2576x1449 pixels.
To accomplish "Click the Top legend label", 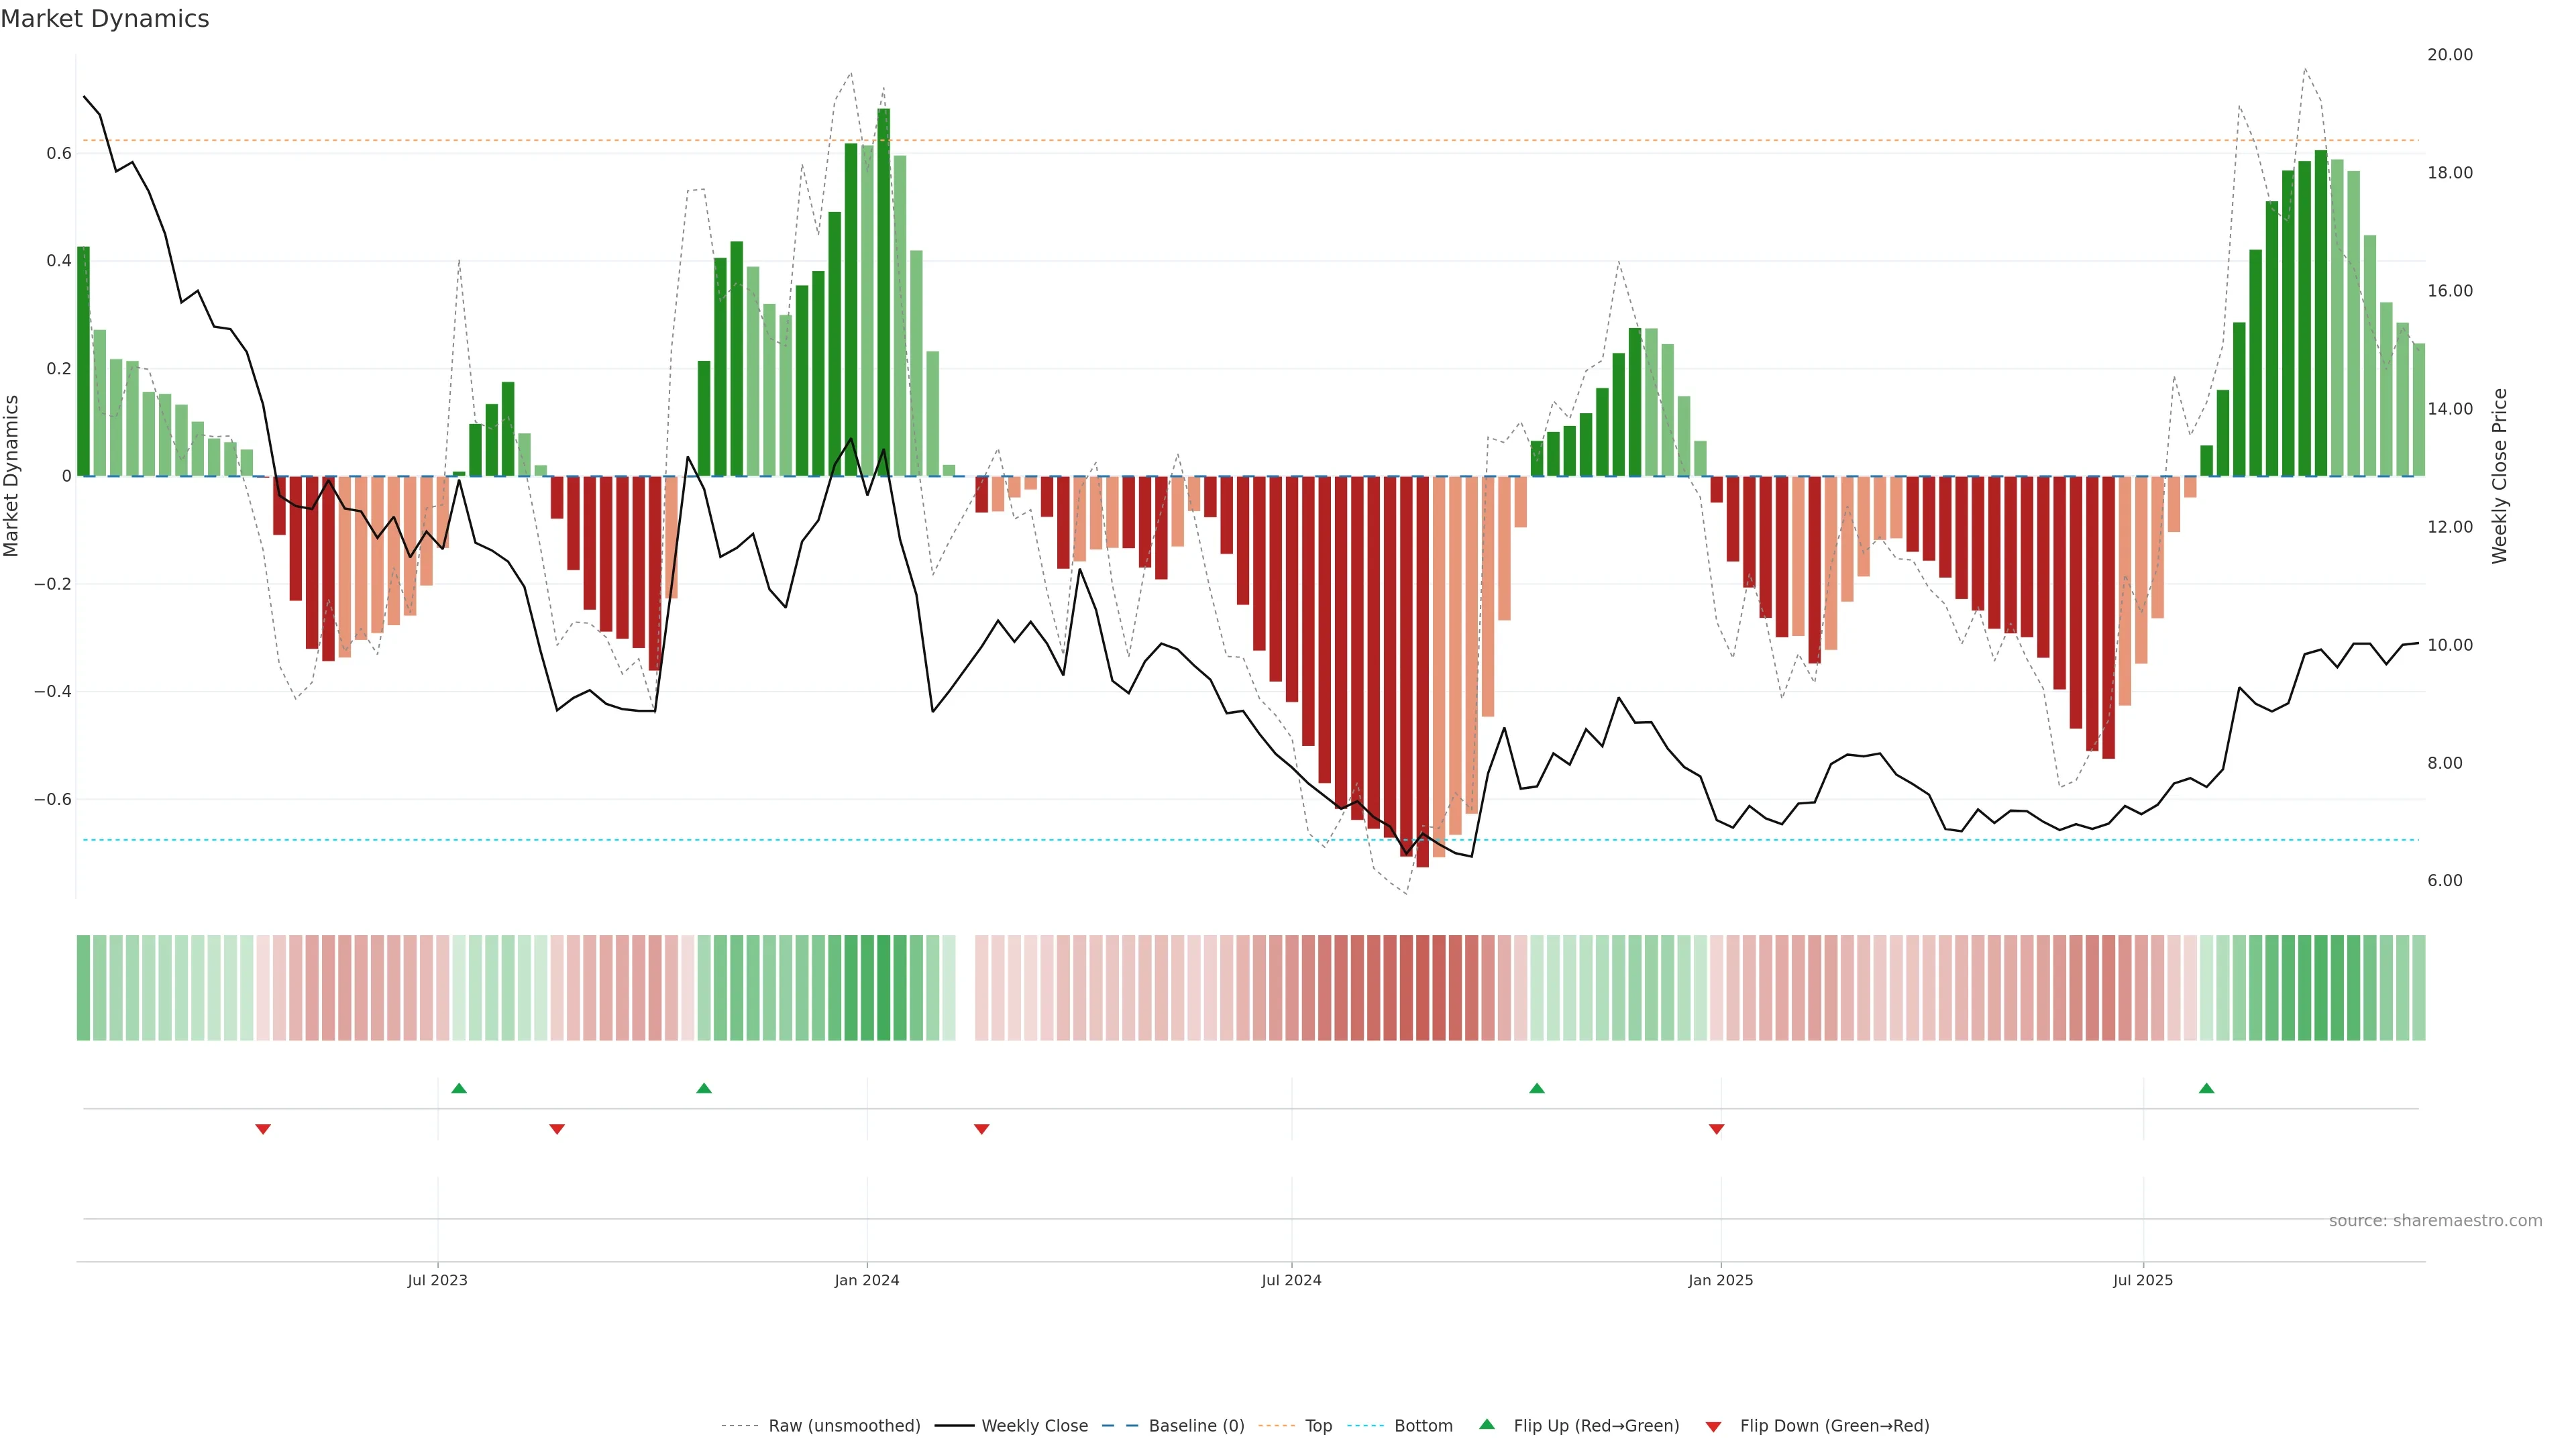I will [1318, 1426].
